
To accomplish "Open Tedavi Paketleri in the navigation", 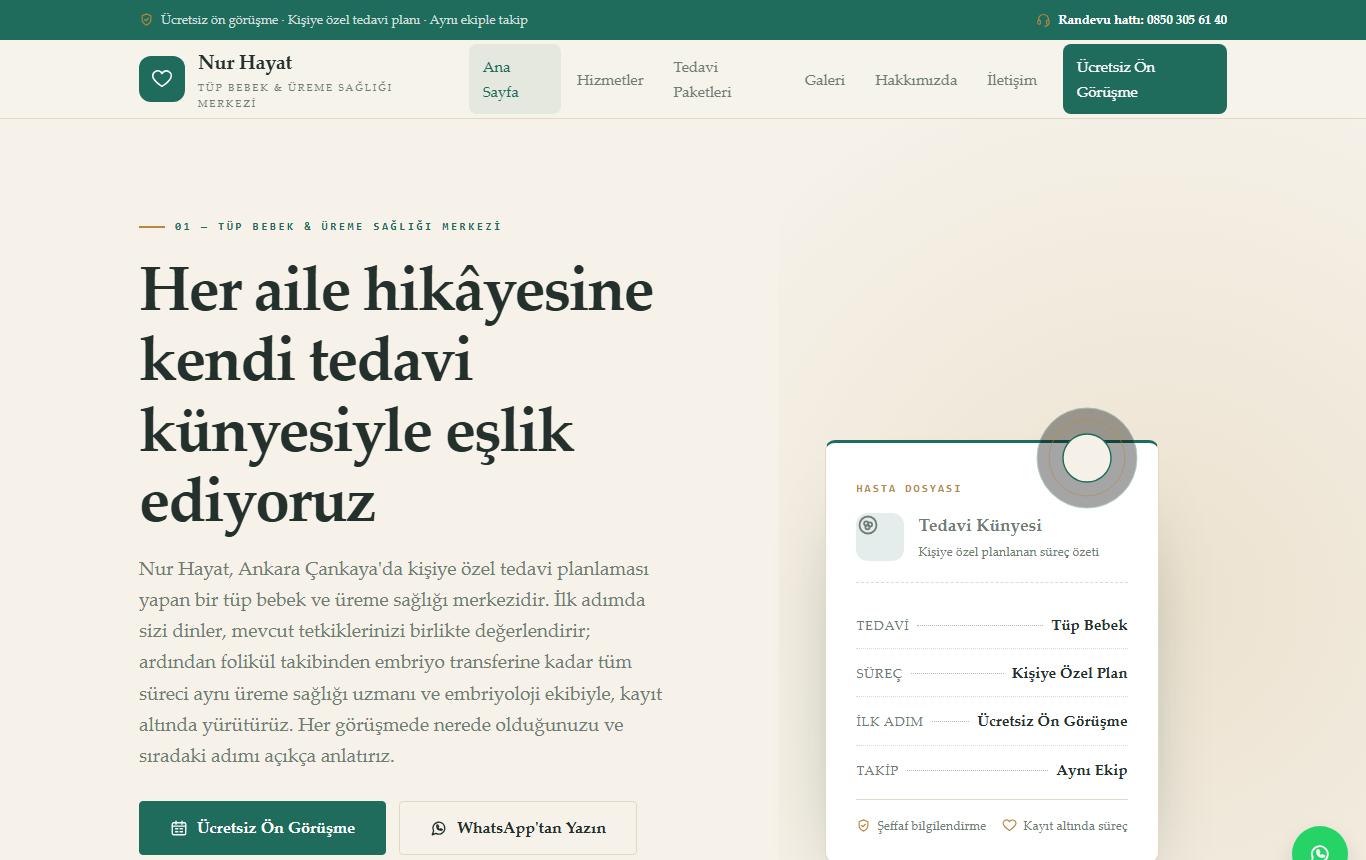I will tap(724, 79).
